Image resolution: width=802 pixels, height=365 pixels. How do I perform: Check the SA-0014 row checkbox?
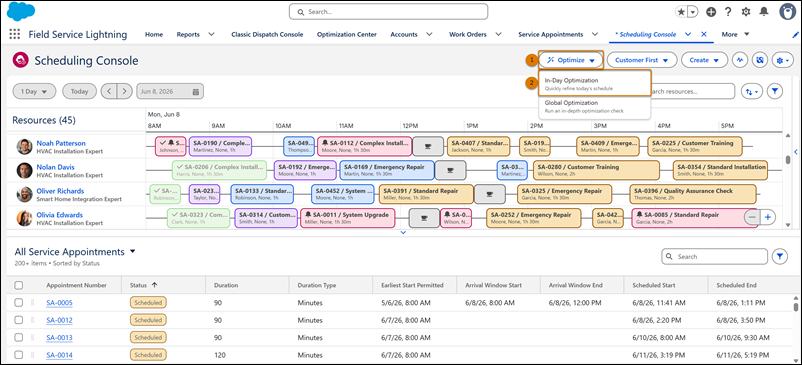tap(18, 355)
